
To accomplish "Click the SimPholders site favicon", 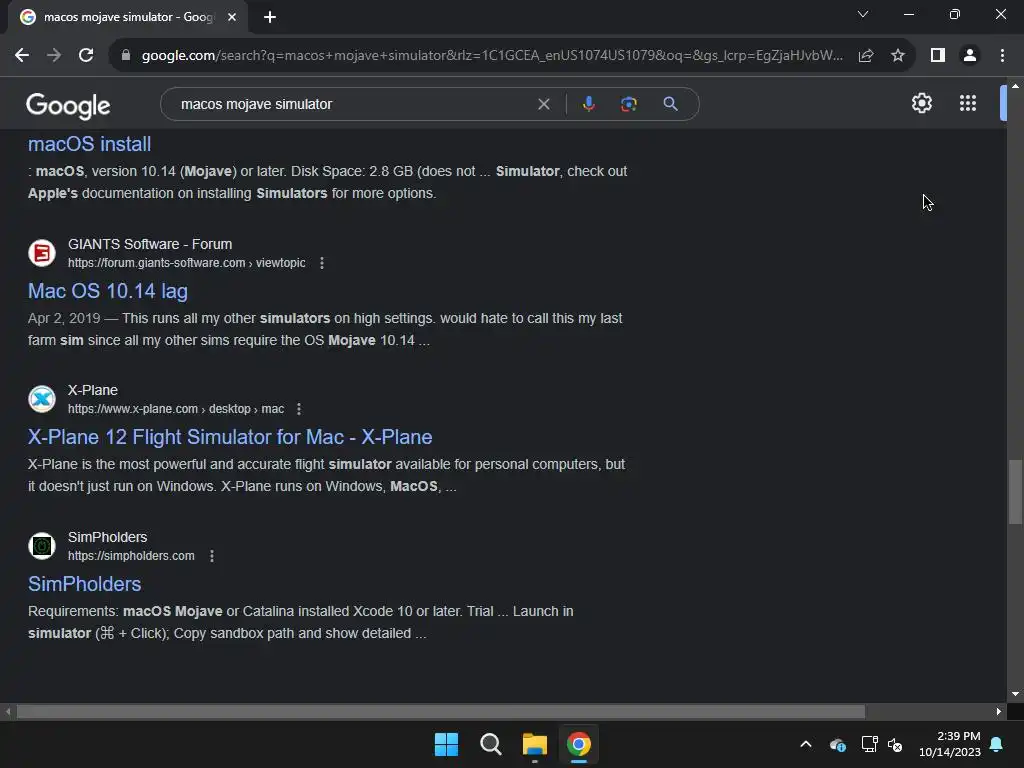I will coord(42,545).
